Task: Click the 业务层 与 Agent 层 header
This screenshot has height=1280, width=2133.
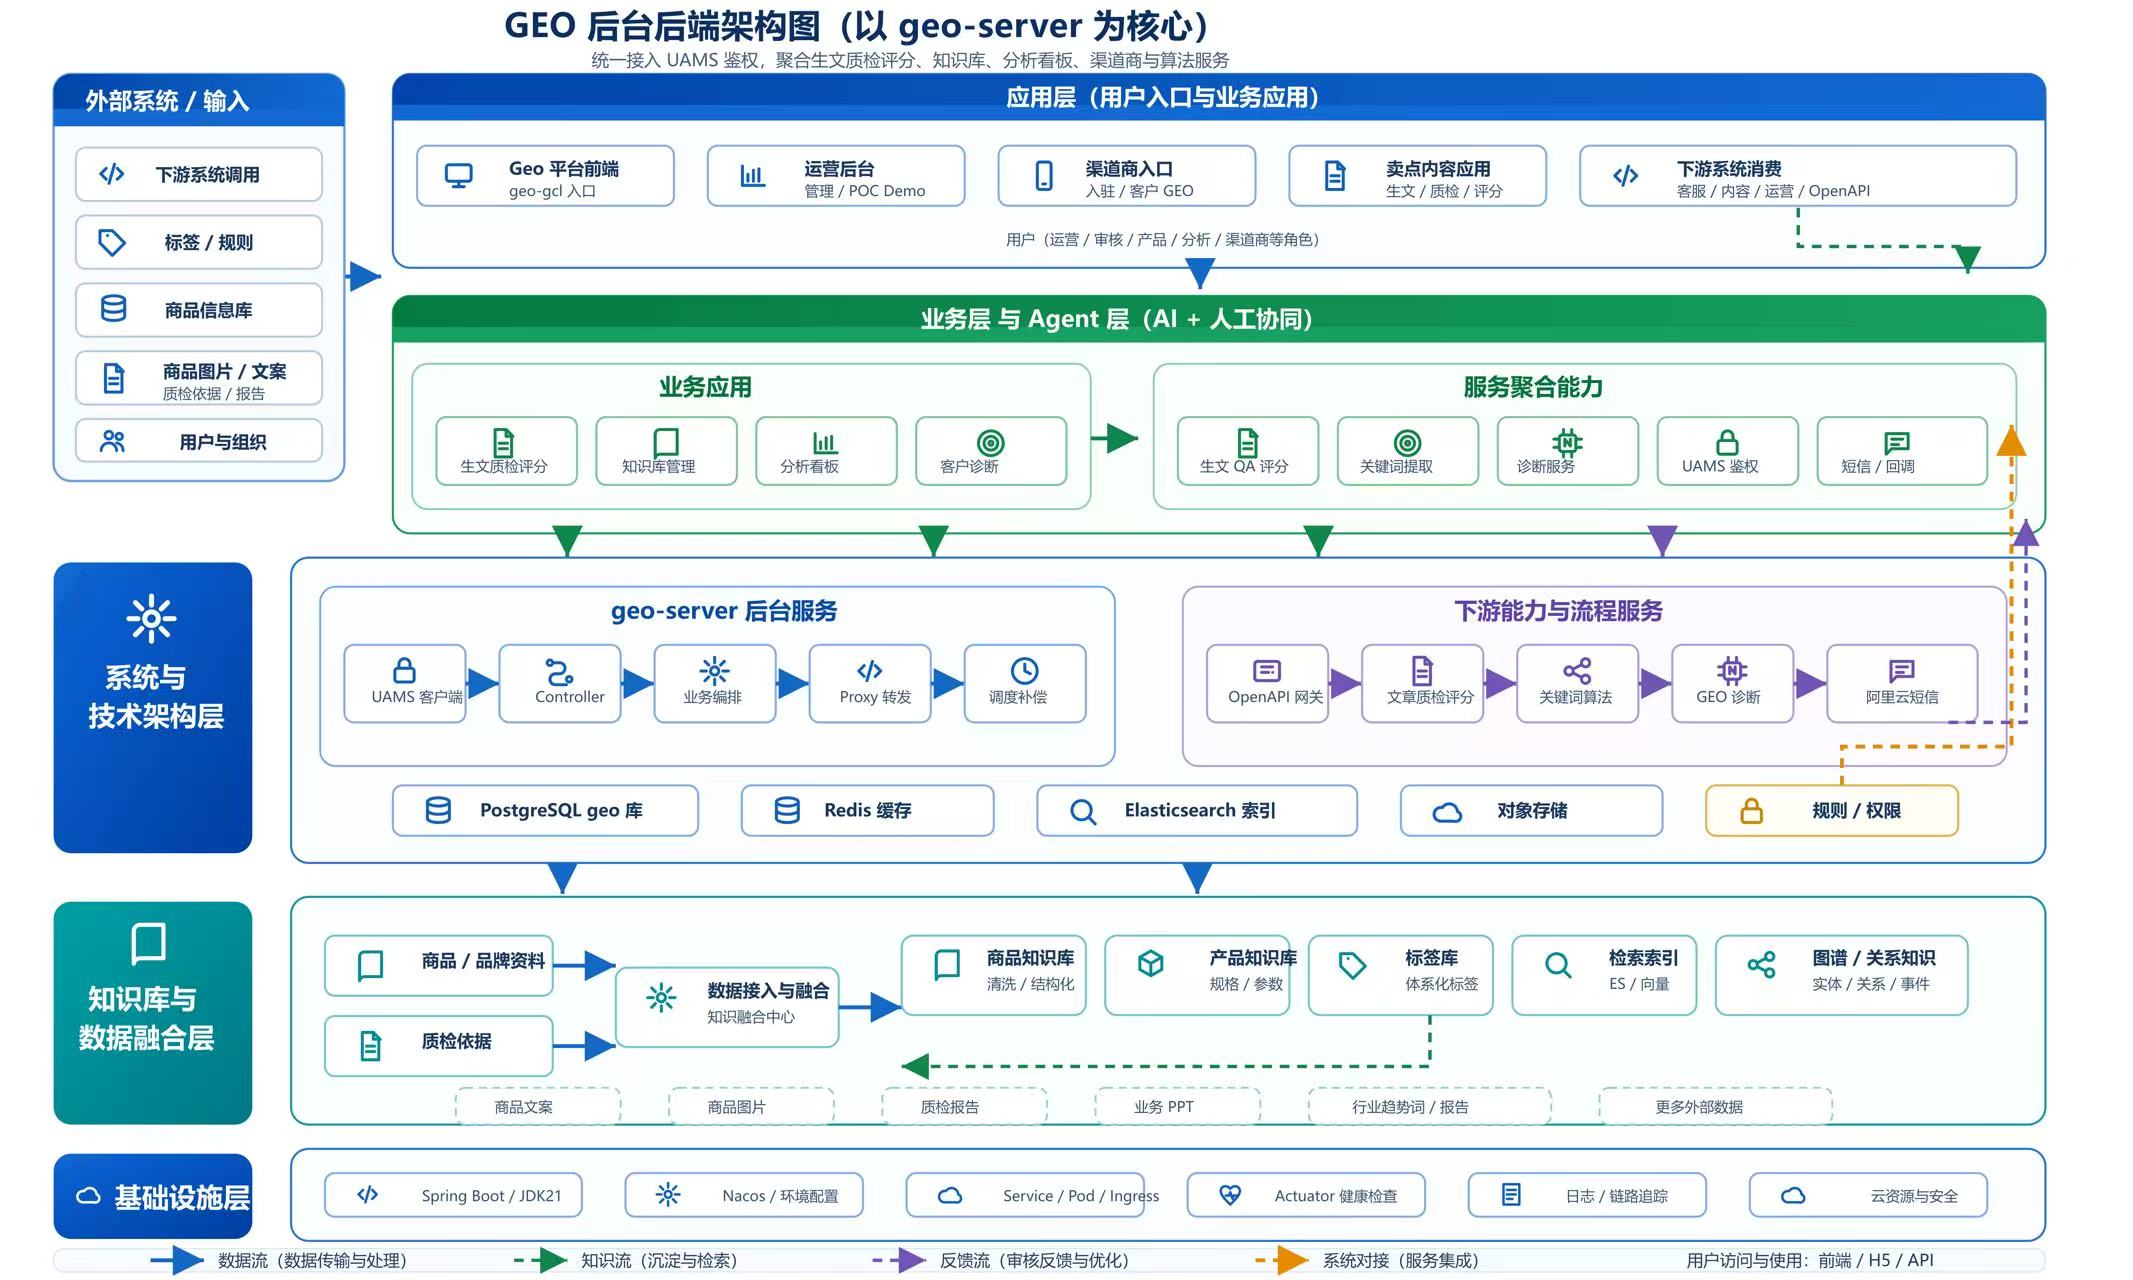Action: [1218, 319]
